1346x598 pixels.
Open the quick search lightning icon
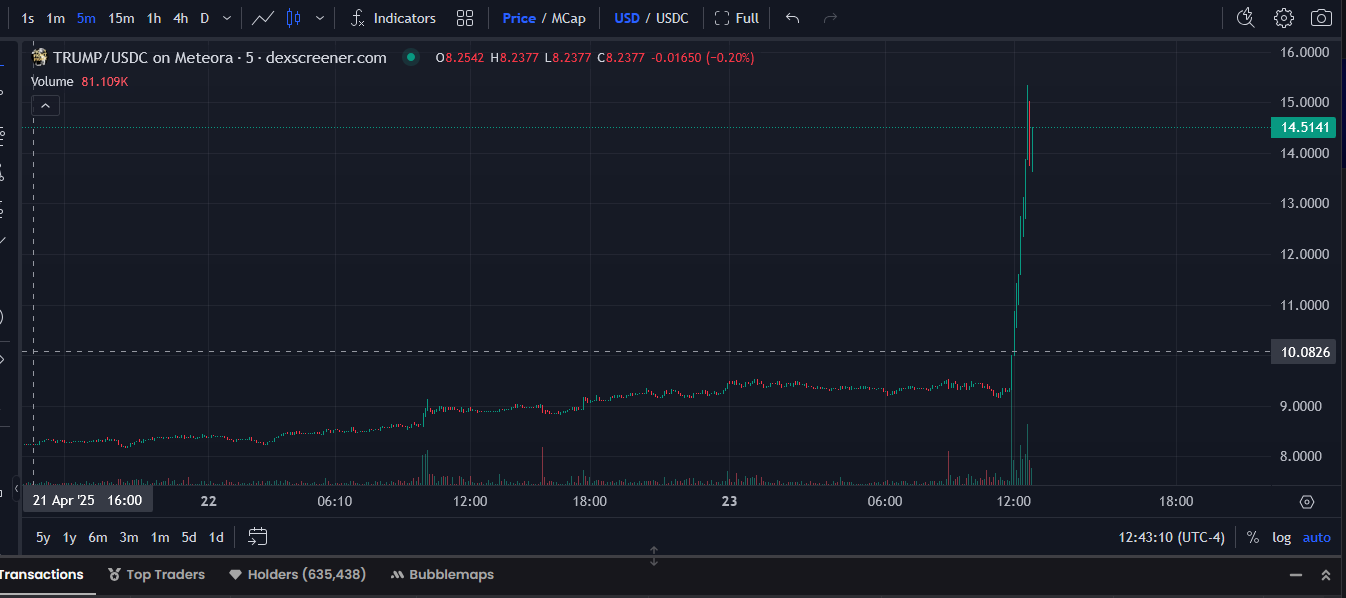tap(1246, 18)
